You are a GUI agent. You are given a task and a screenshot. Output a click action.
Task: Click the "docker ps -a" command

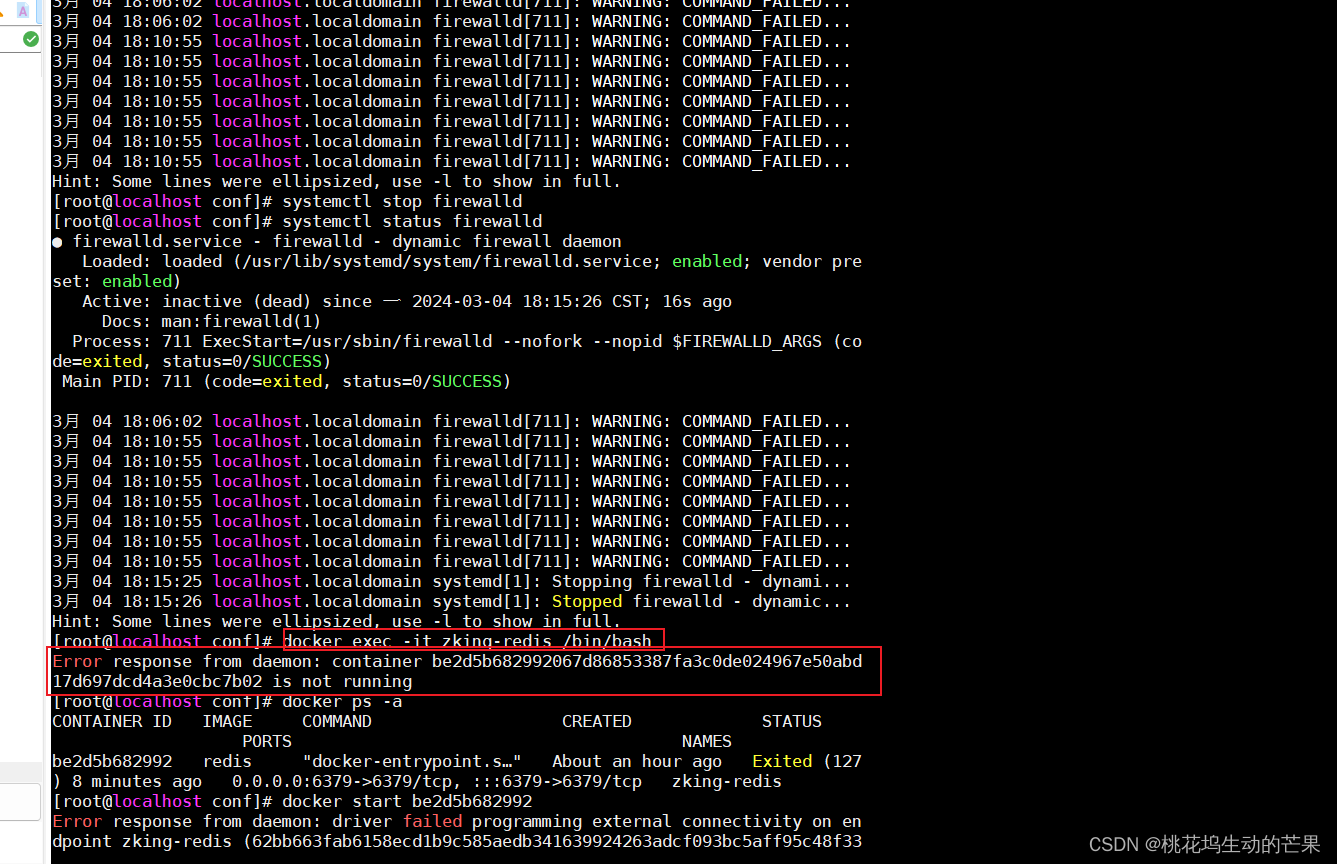(350, 701)
